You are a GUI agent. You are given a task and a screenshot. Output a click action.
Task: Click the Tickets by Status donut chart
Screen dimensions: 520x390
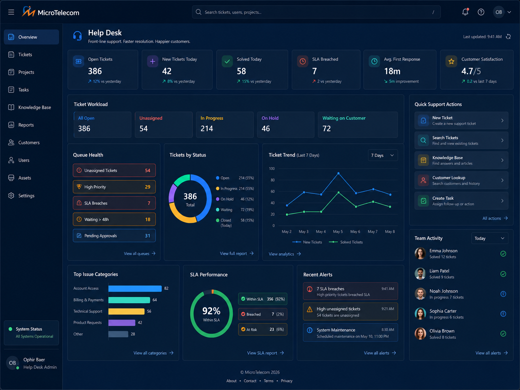pyautogui.click(x=190, y=198)
